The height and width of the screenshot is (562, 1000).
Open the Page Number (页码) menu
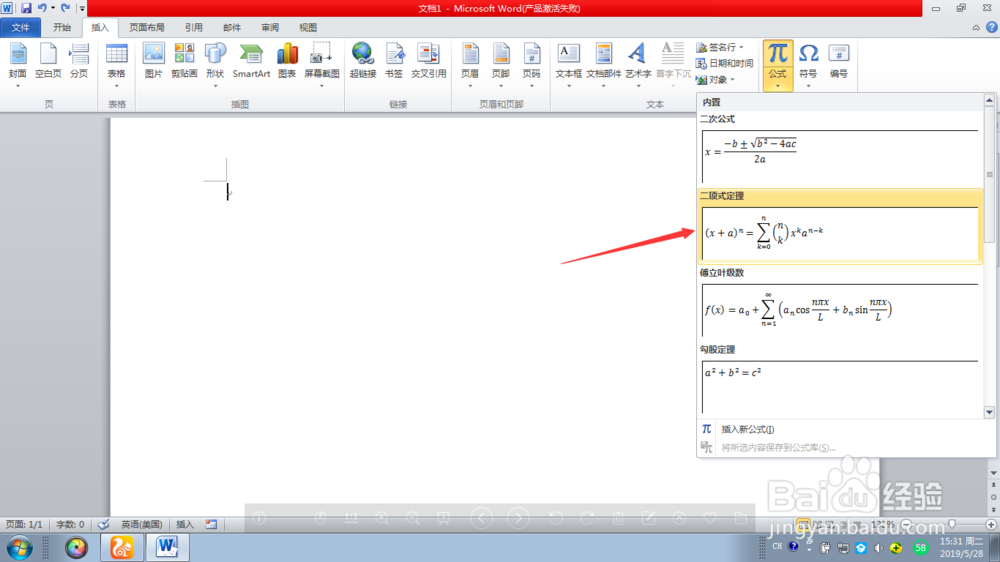click(531, 64)
